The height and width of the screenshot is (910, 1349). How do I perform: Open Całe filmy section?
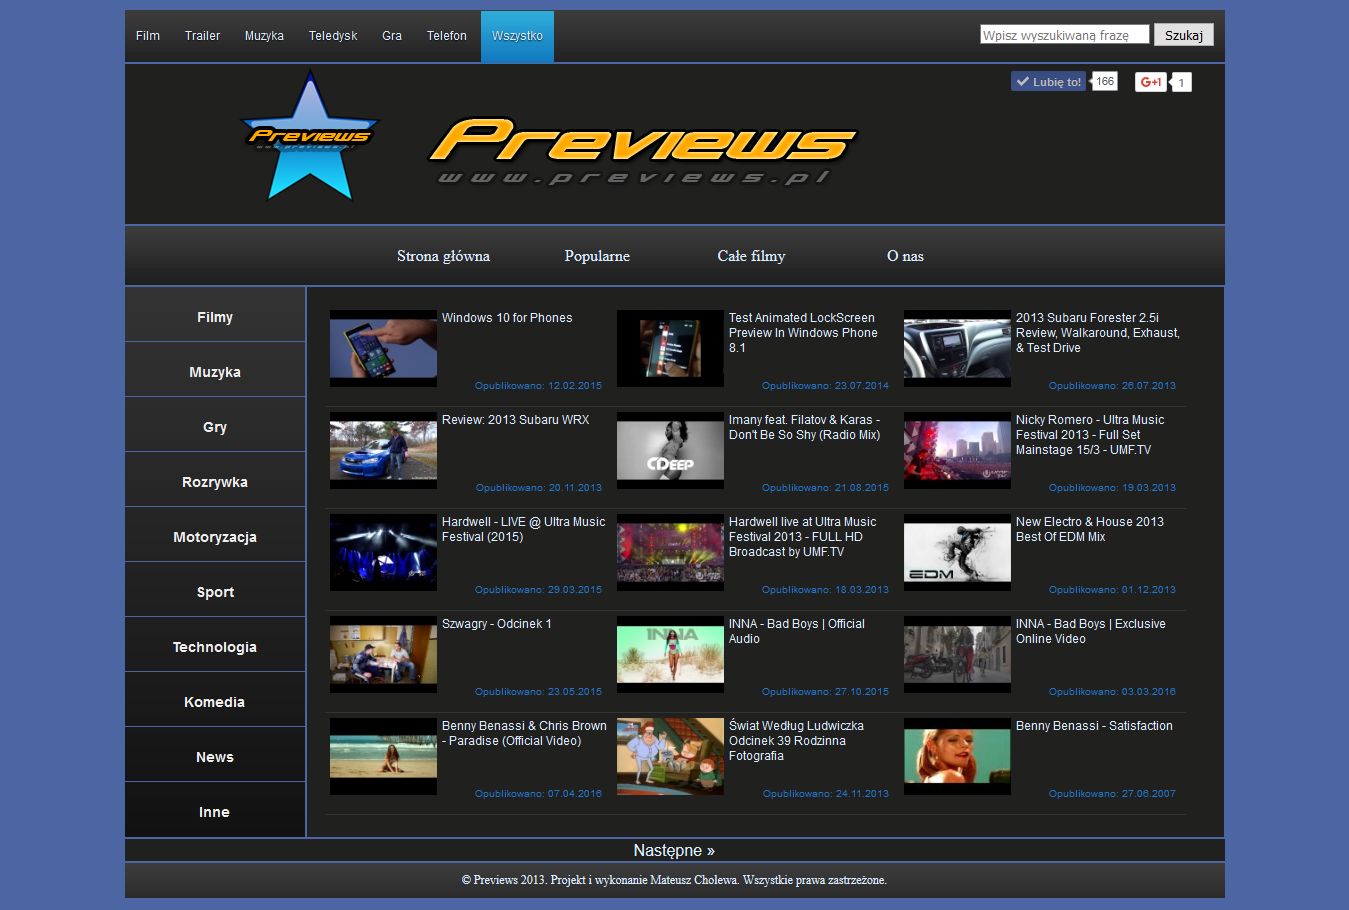(751, 256)
